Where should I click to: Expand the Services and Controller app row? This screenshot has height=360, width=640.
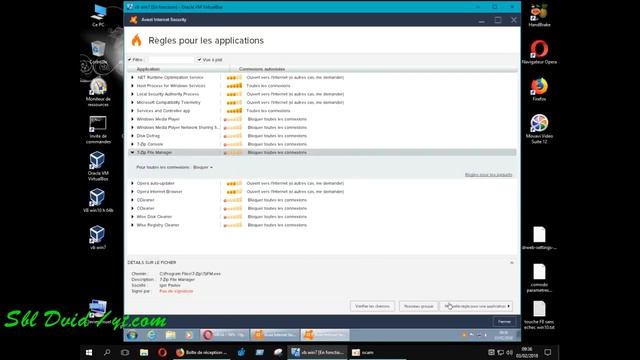[132, 111]
